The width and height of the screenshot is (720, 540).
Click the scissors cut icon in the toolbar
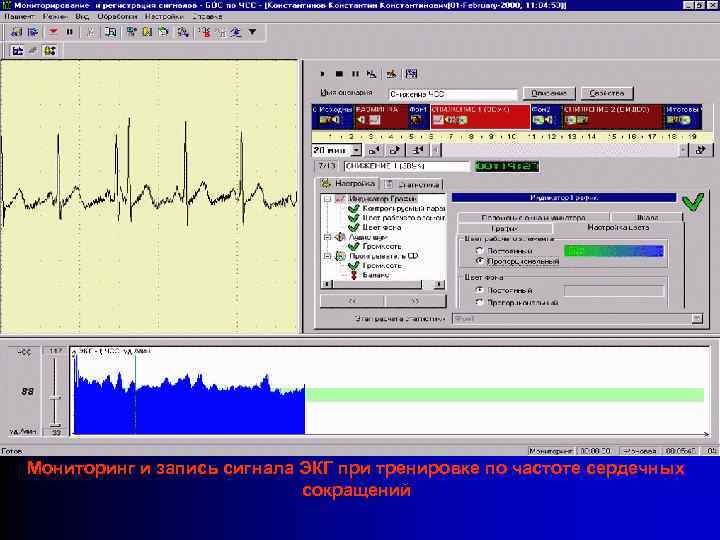pyautogui.click(x=89, y=31)
